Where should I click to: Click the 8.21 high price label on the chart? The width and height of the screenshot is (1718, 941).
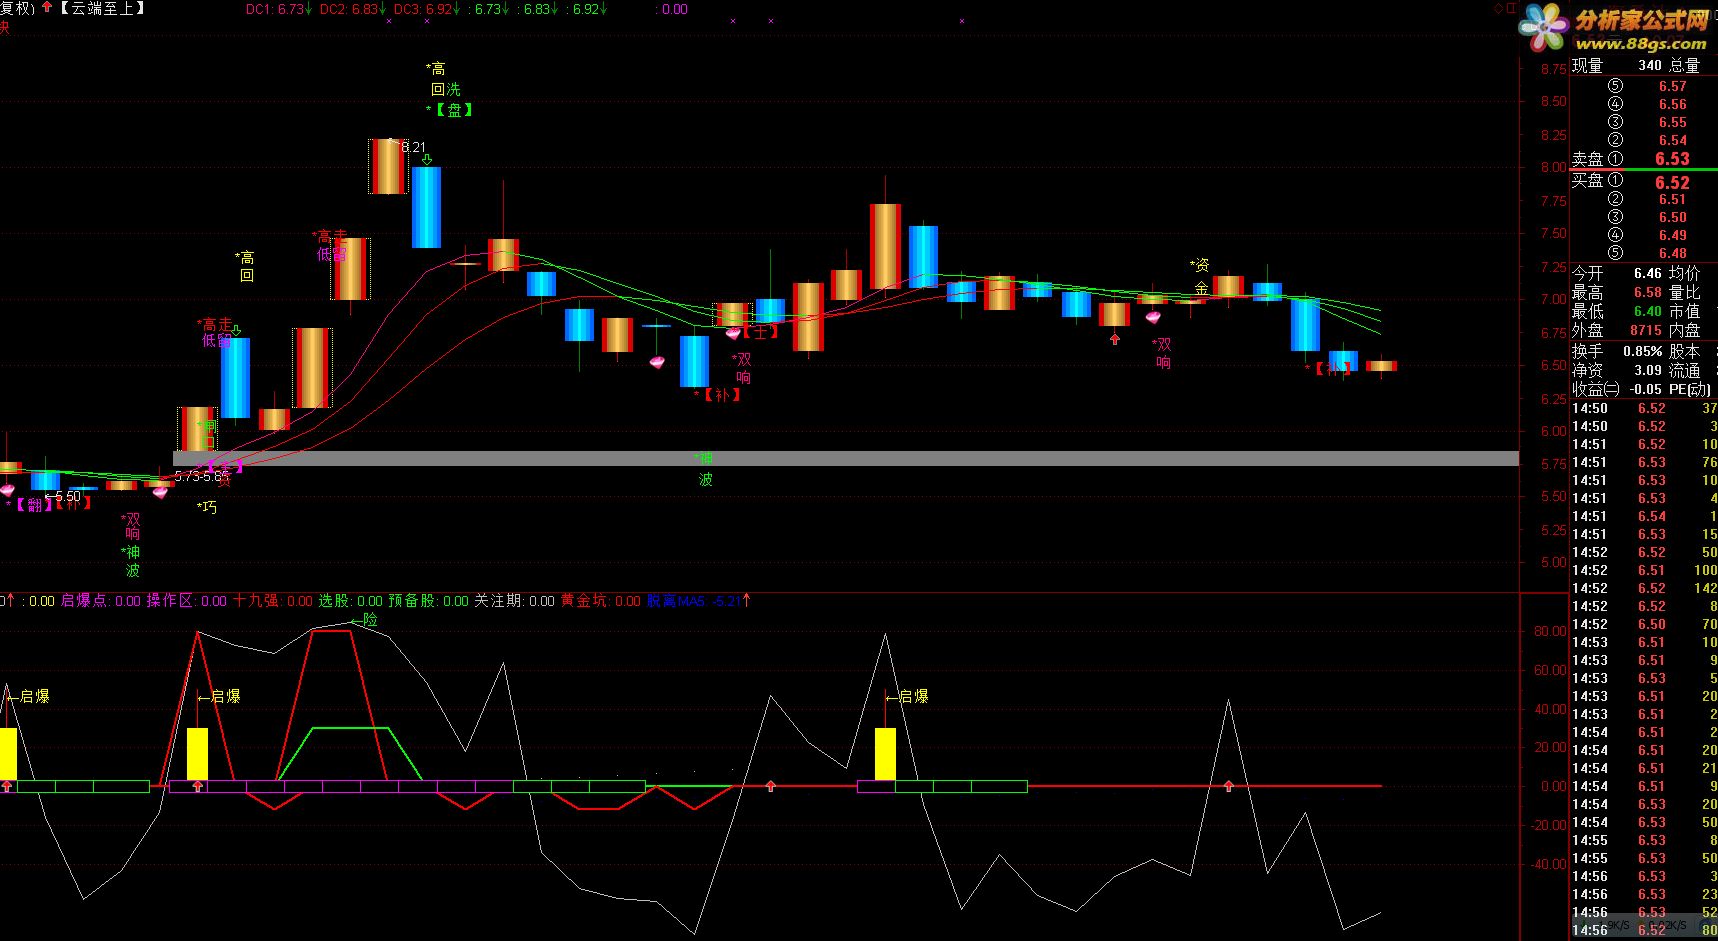[412, 147]
